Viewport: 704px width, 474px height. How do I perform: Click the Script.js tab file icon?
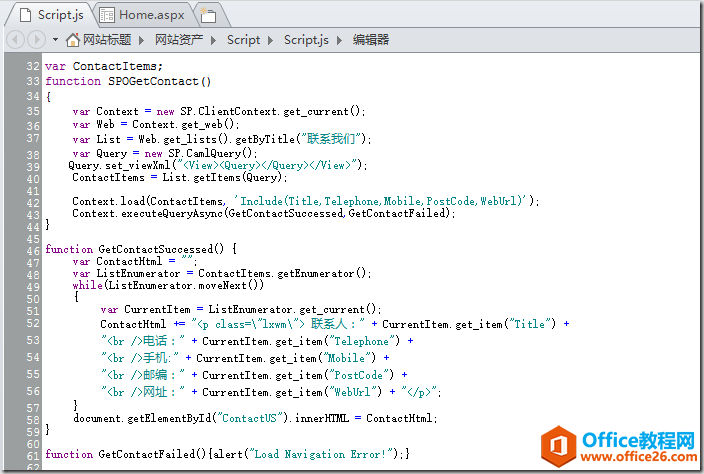click(24, 15)
